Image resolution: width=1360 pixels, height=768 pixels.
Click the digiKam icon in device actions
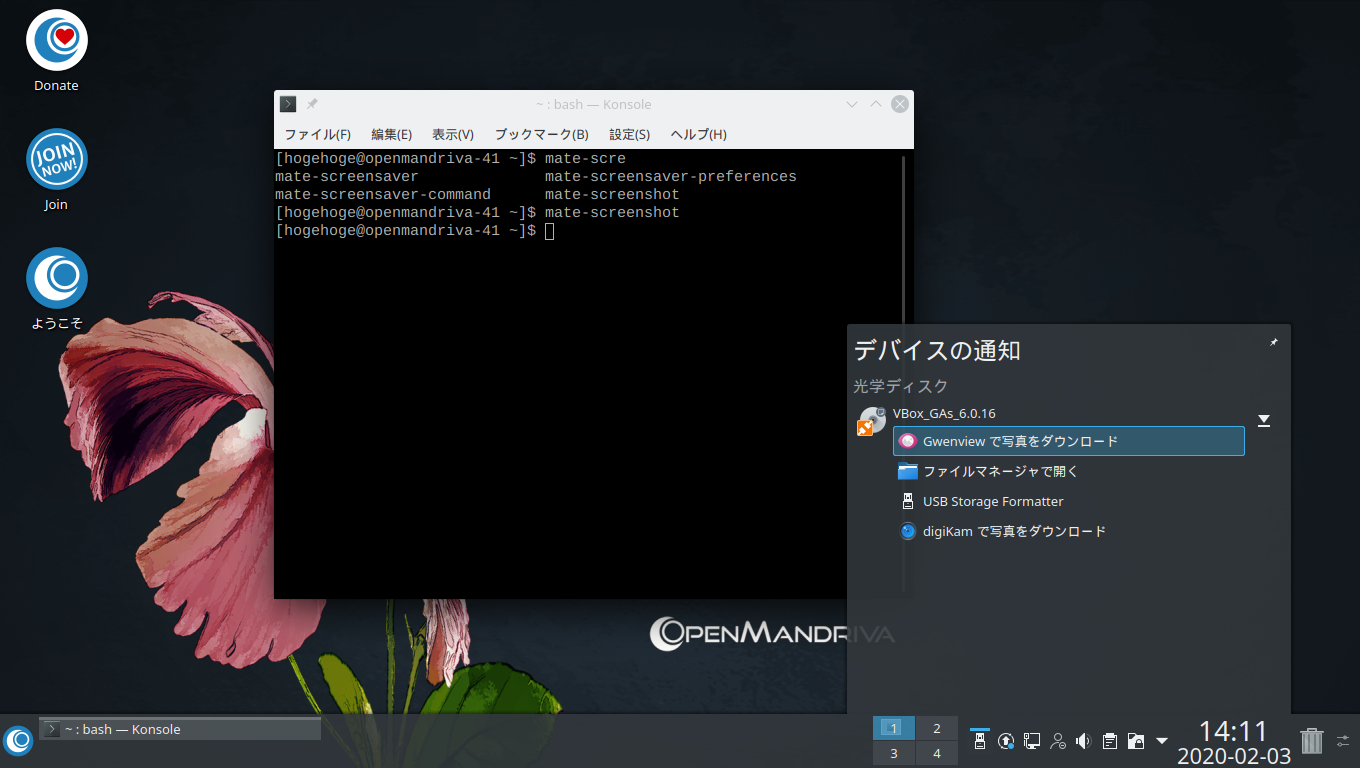pos(908,531)
